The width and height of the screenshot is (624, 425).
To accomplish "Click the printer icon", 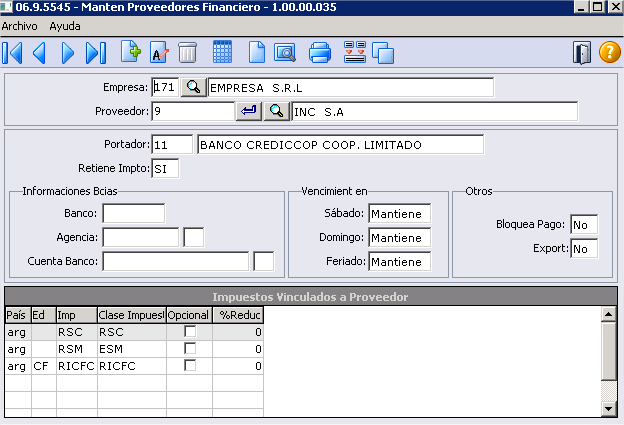I will (320, 53).
